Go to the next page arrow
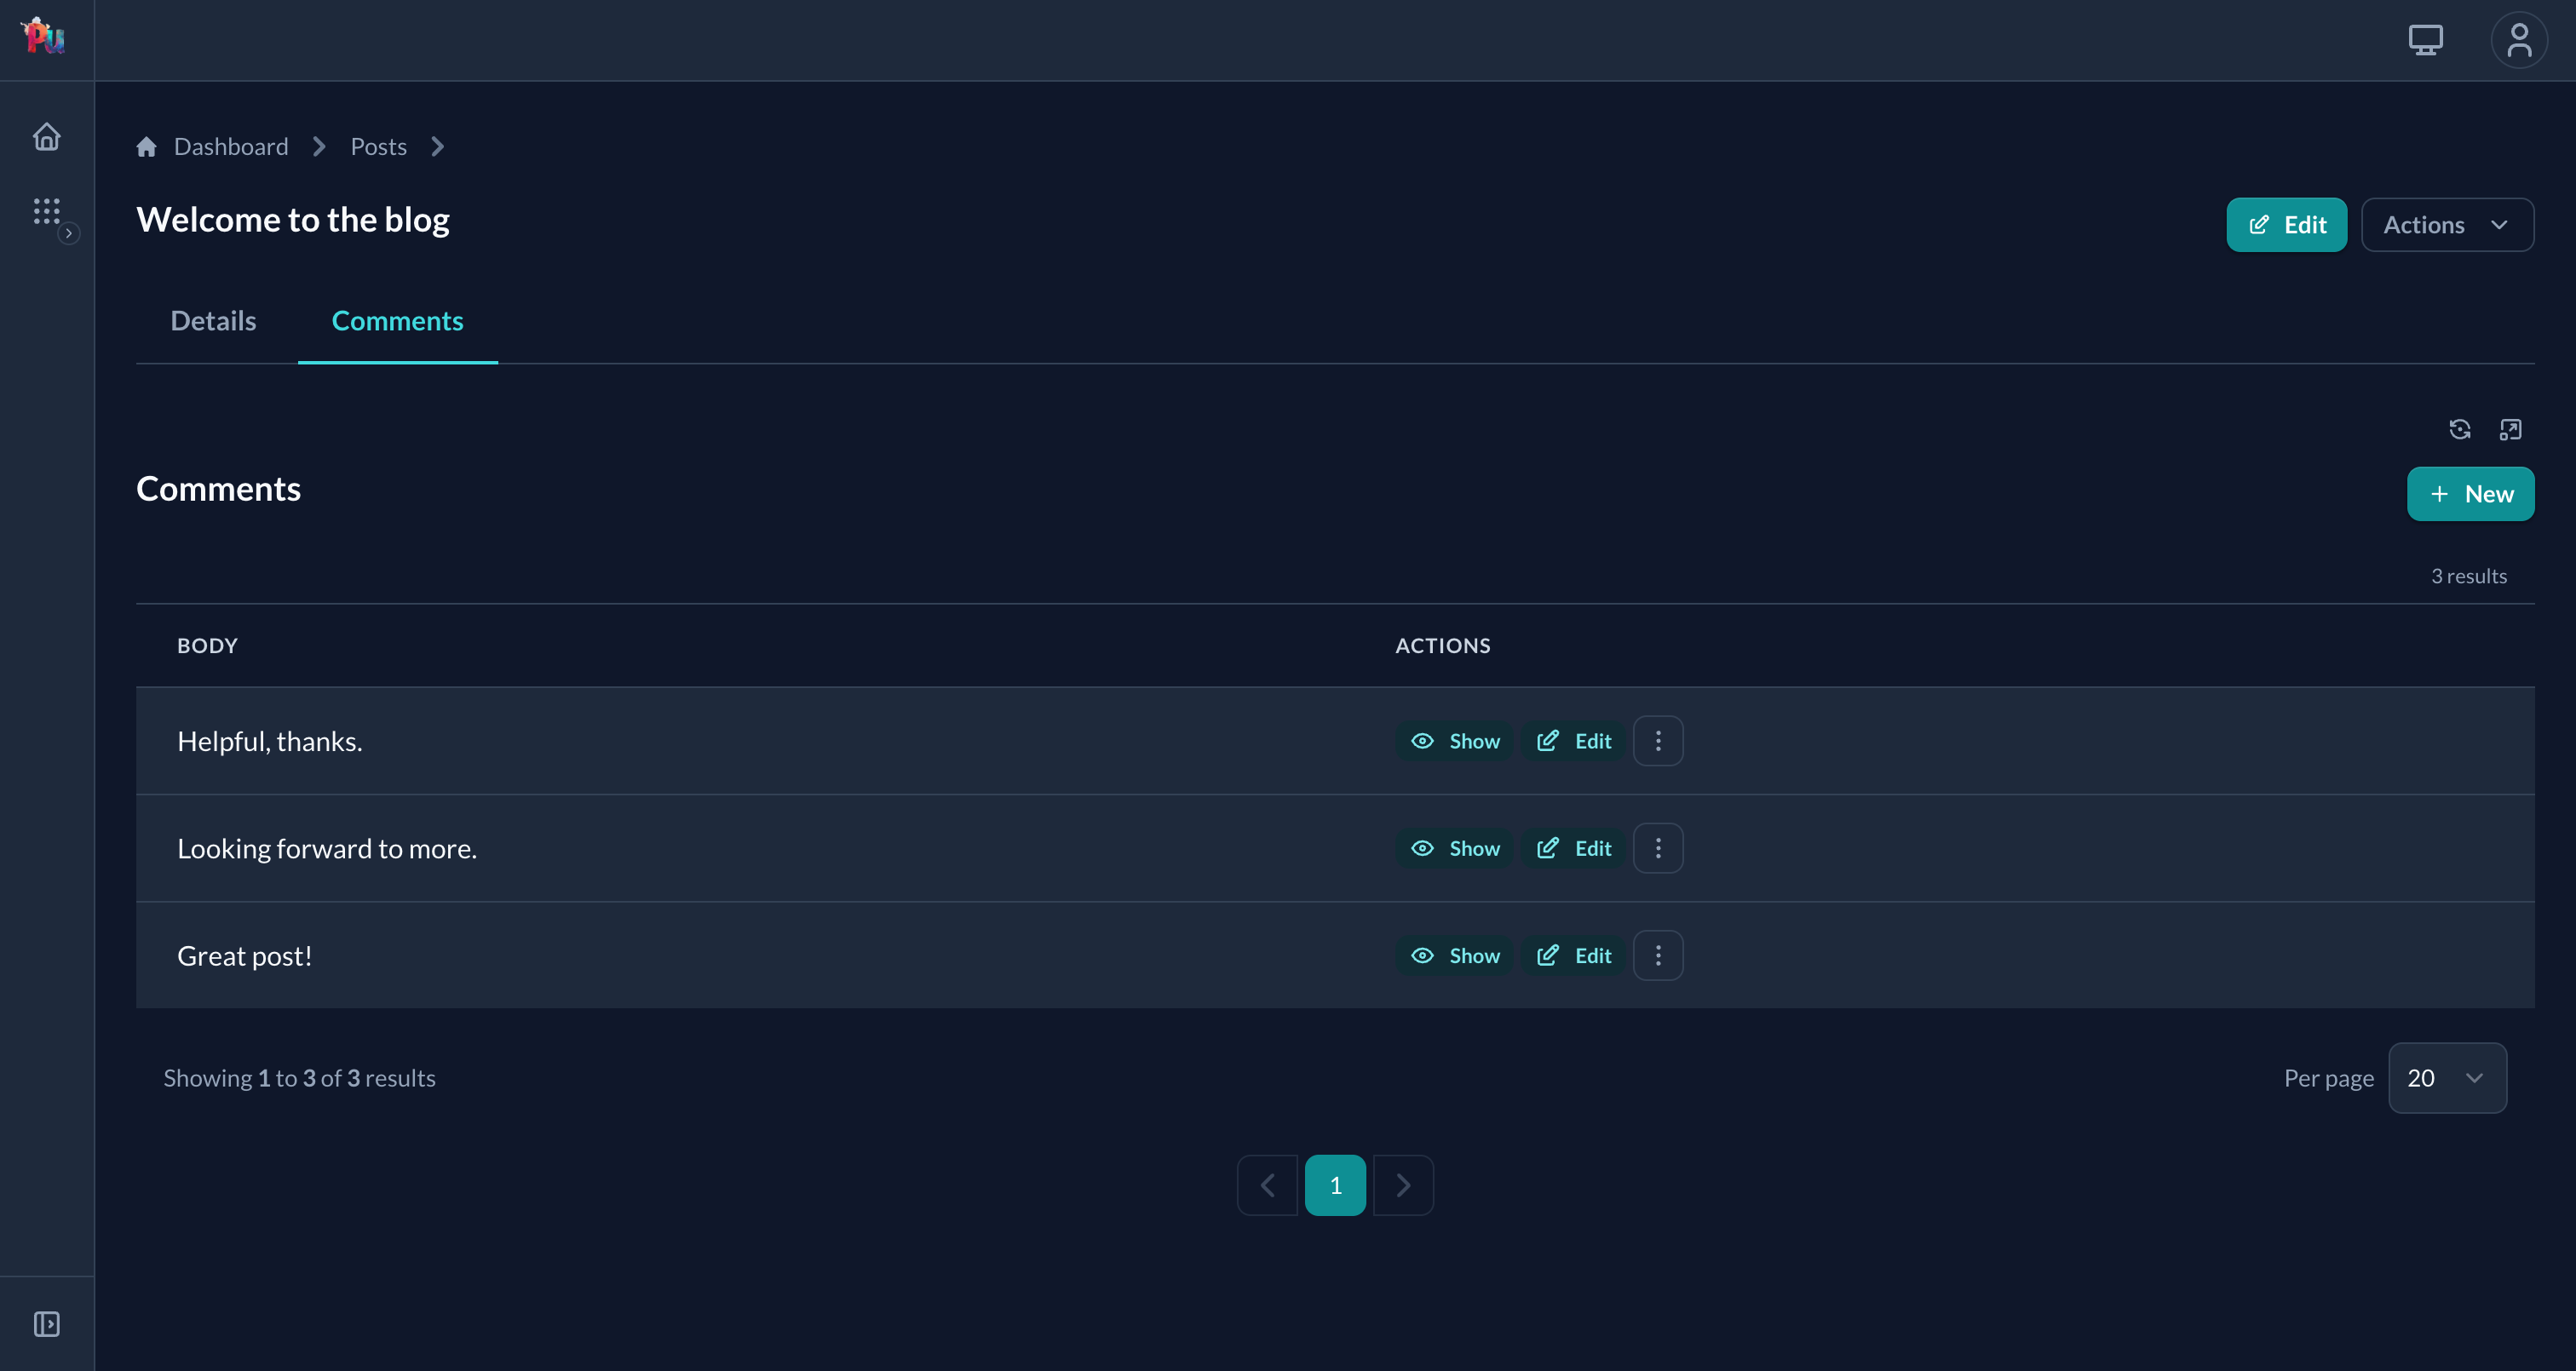This screenshot has height=1371, width=2576. click(x=1403, y=1185)
